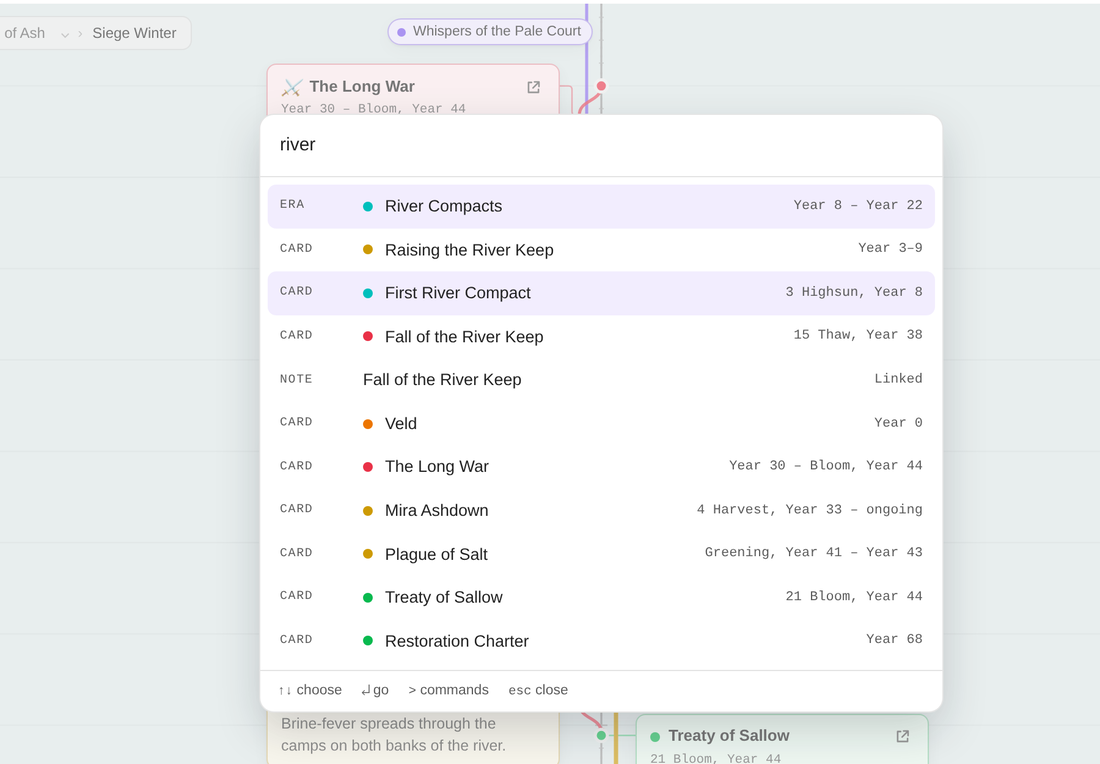Click the crossed swords icon on The Long War card
The image size is (1100, 764).
tap(292, 87)
